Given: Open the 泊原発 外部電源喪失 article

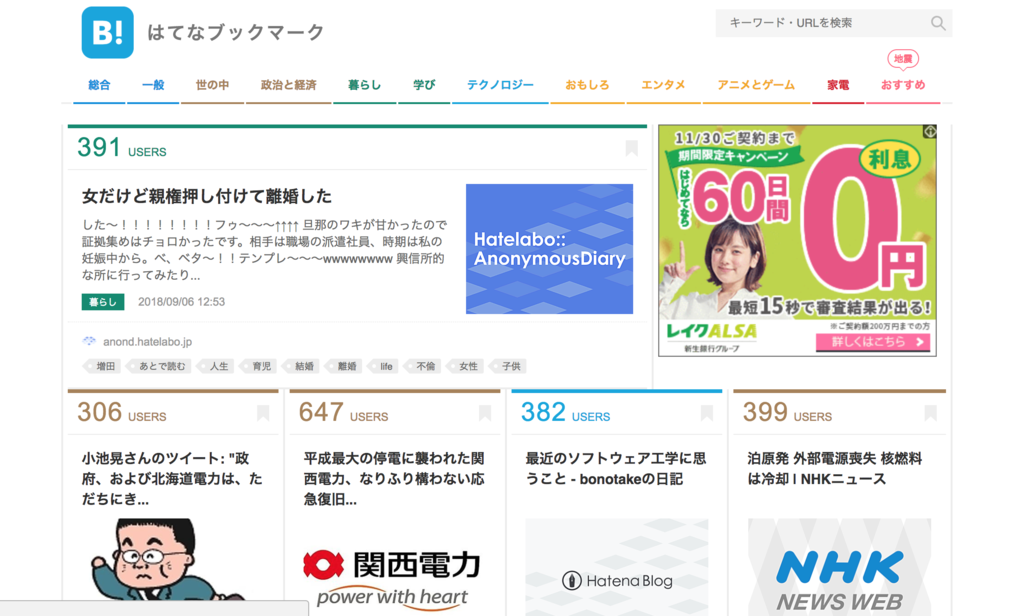Looking at the screenshot, I should pyautogui.click(x=835, y=468).
